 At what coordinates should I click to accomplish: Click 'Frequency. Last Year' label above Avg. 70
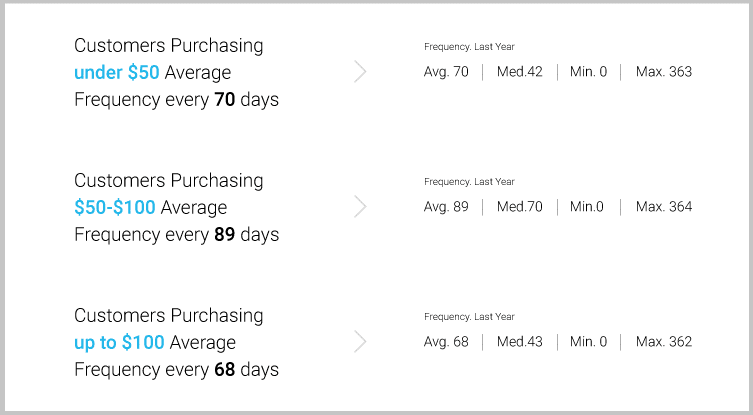click(469, 47)
